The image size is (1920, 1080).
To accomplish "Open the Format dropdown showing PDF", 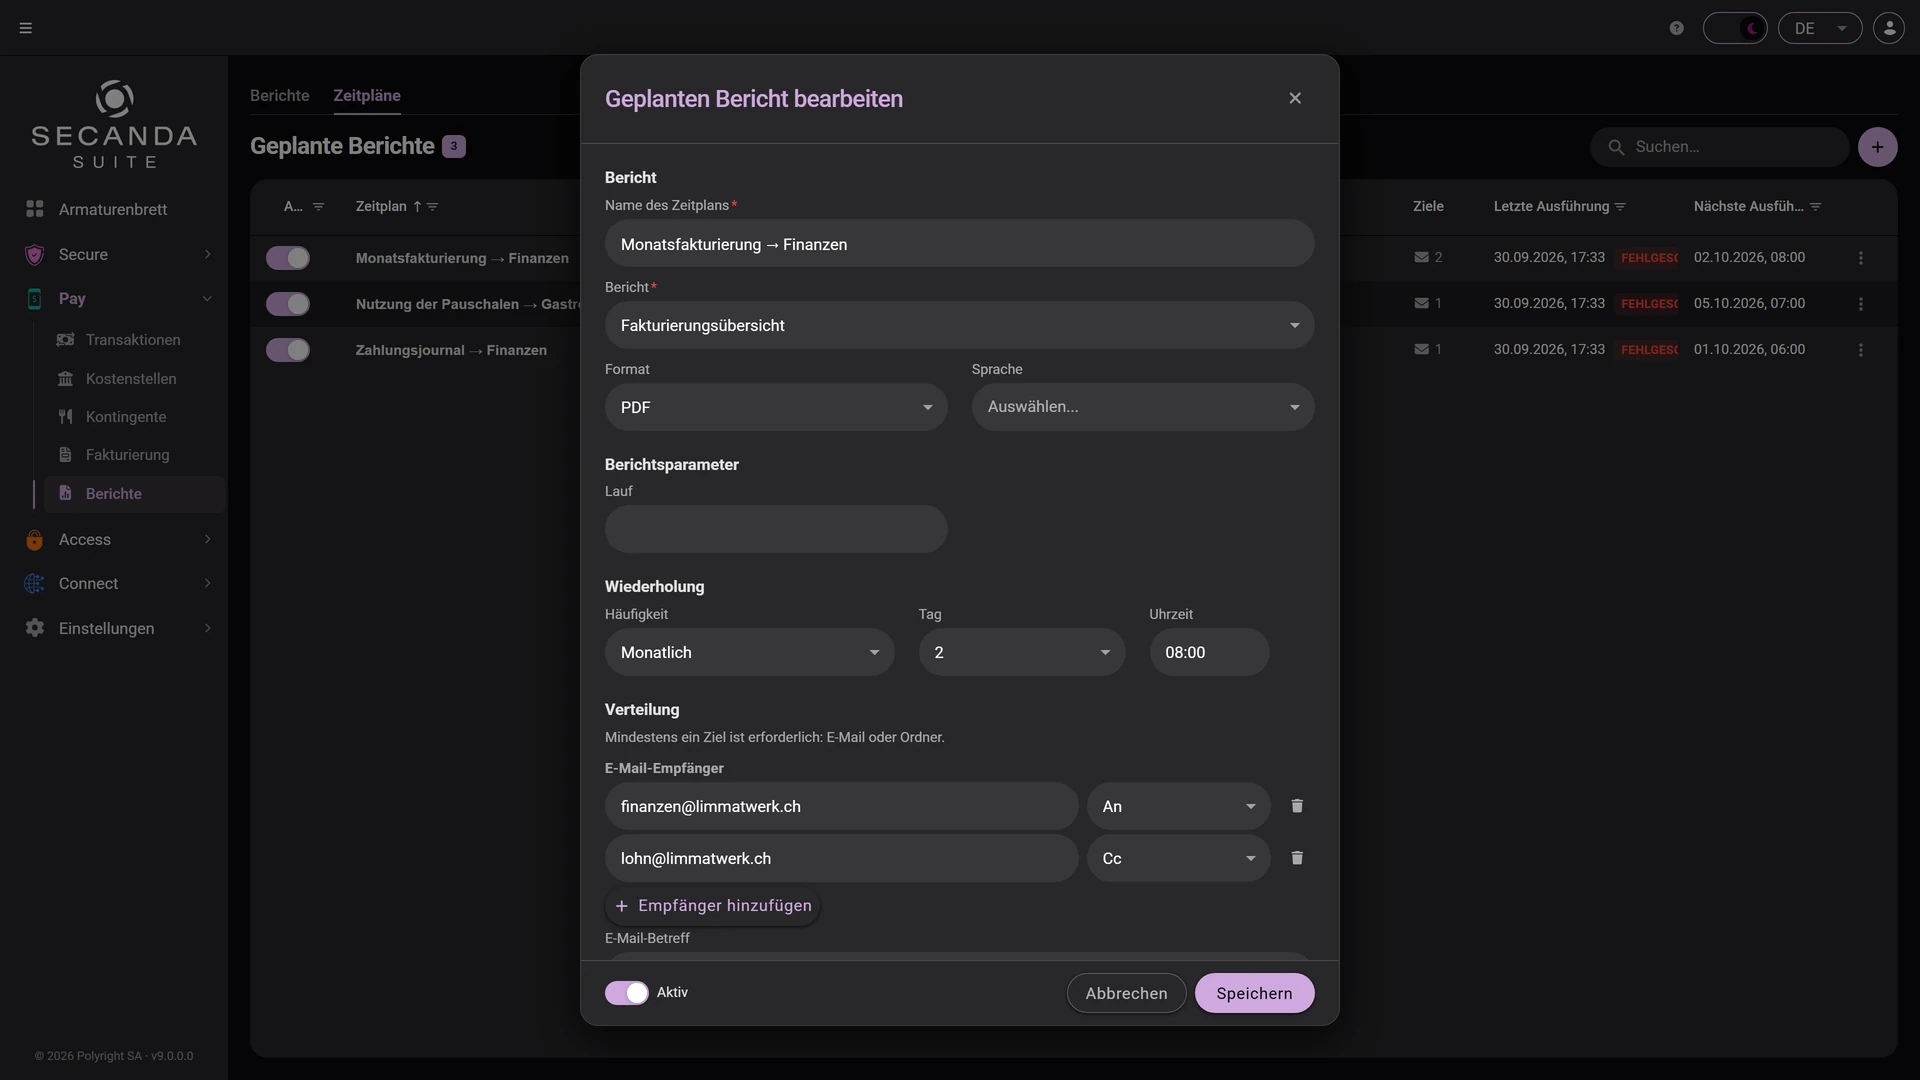I will [x=776, y=407].
